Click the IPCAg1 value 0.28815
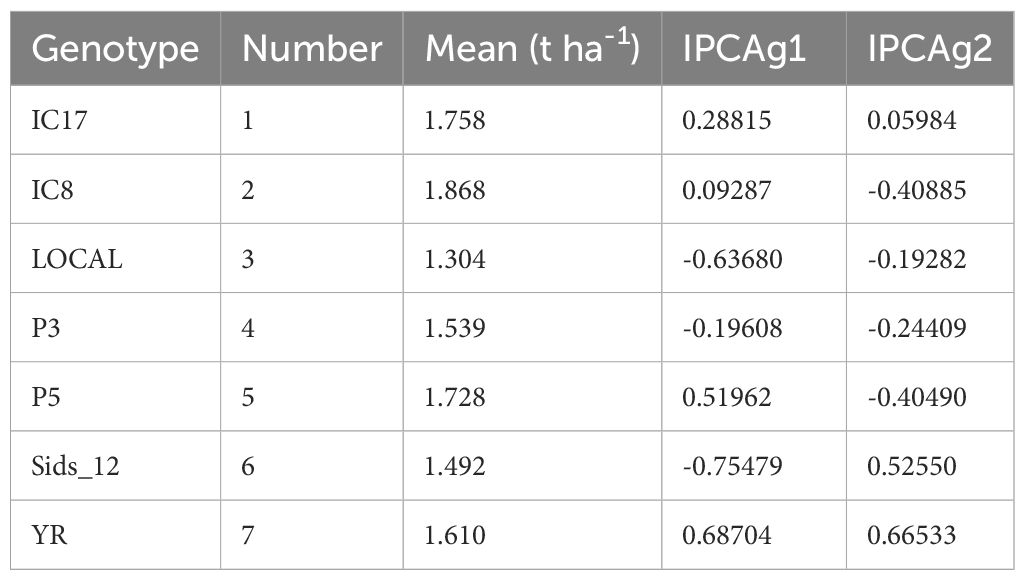This screenshot has width=1025, height=580. 726,122
